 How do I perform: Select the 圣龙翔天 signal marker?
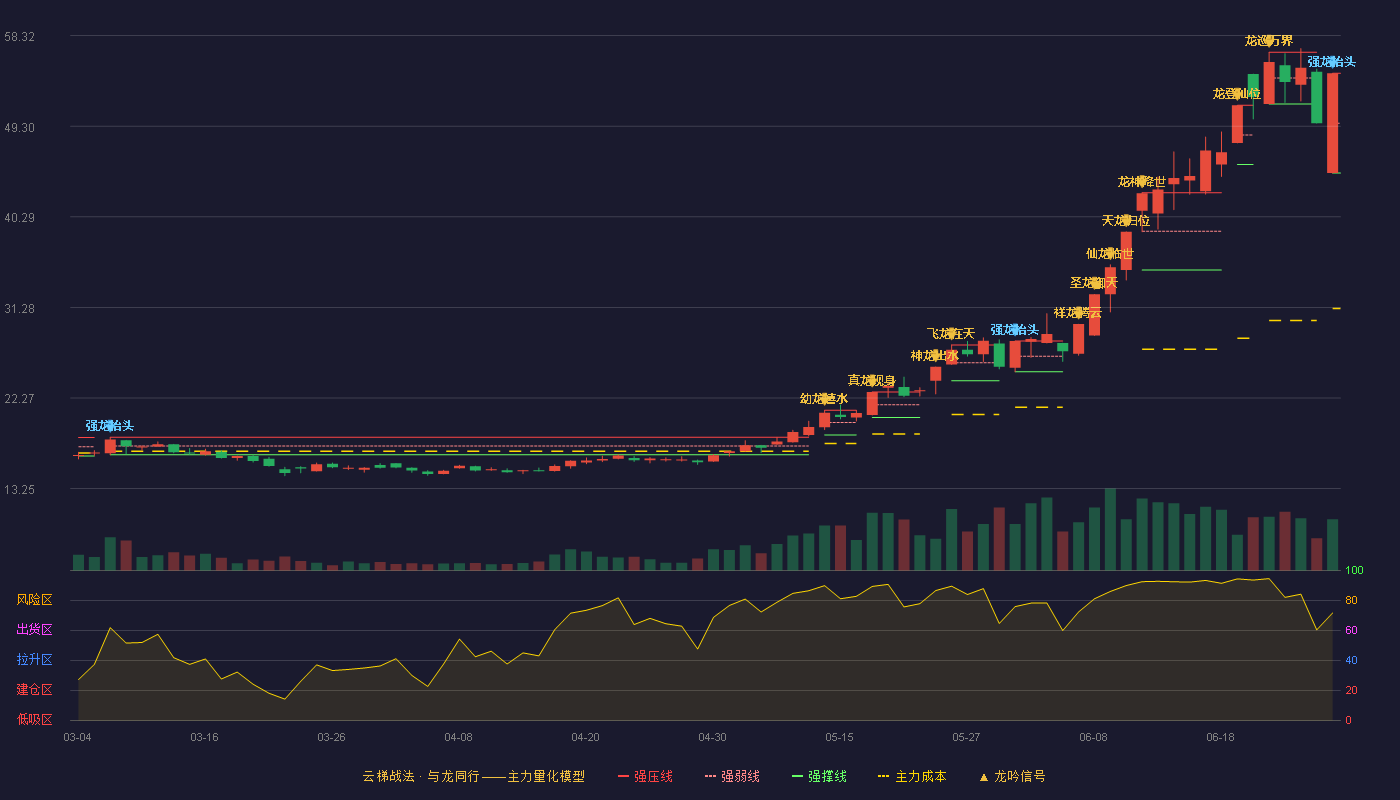coord(1094,282)
